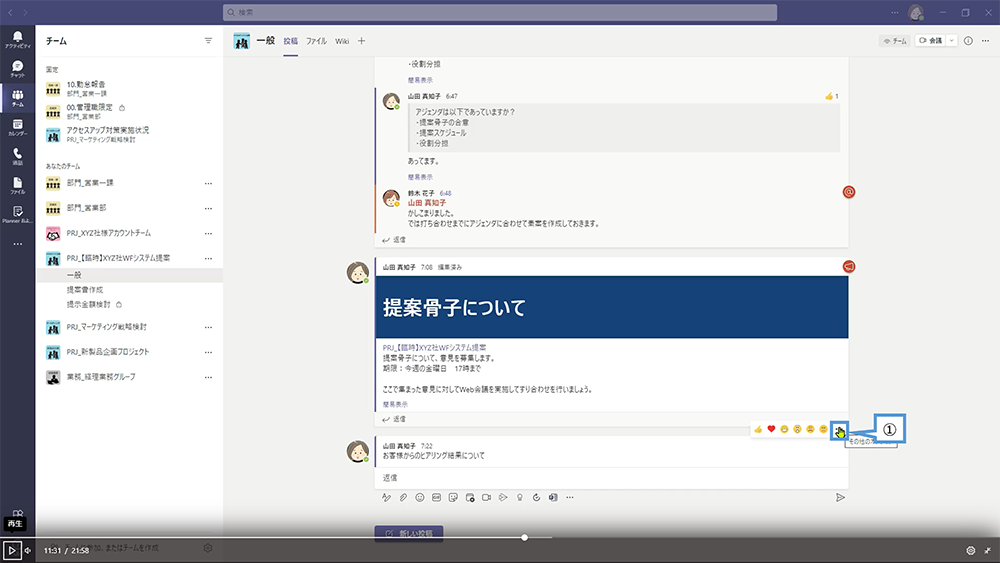Open more options for 業務_経理業務グループ
1000x563 pixels.
click(x=208, y=377)
